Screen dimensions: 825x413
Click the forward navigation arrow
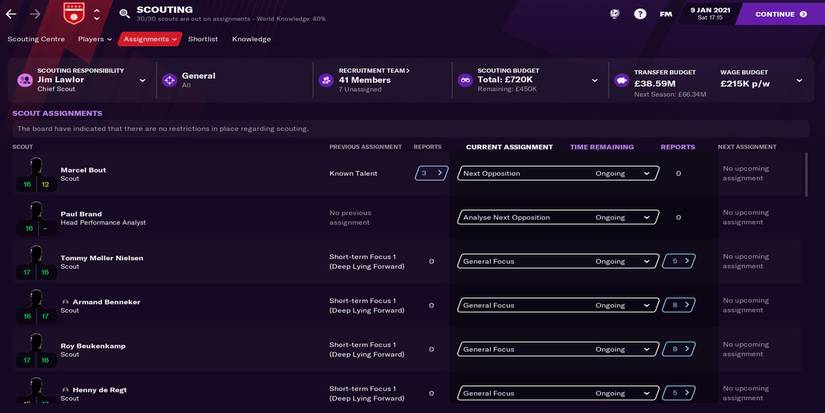click(x=36, y=14)
